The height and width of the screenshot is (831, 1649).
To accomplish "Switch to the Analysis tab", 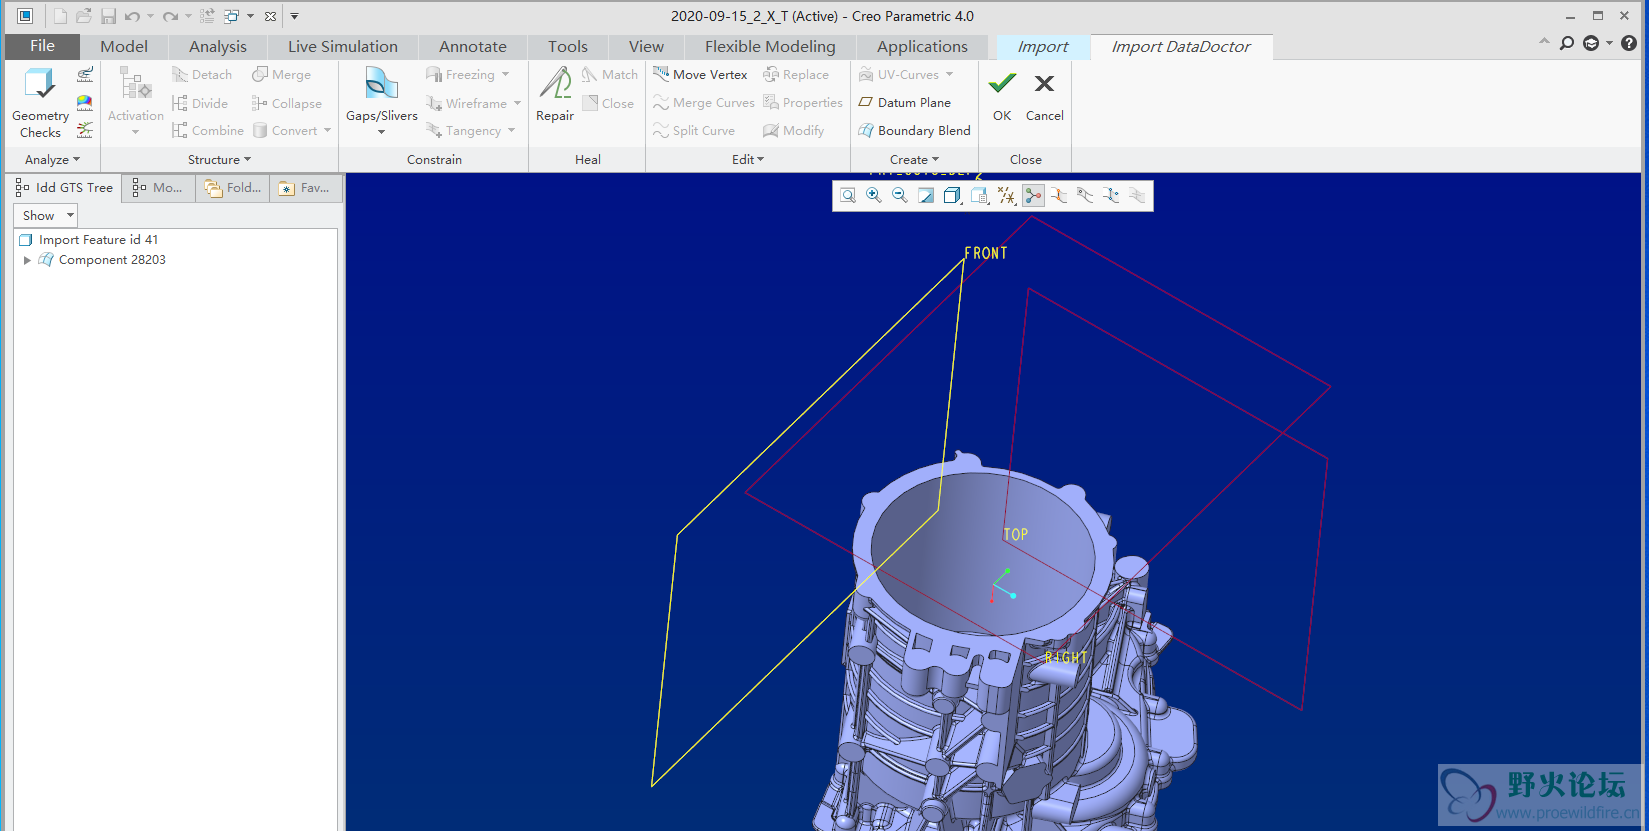I will coord(218,47).
